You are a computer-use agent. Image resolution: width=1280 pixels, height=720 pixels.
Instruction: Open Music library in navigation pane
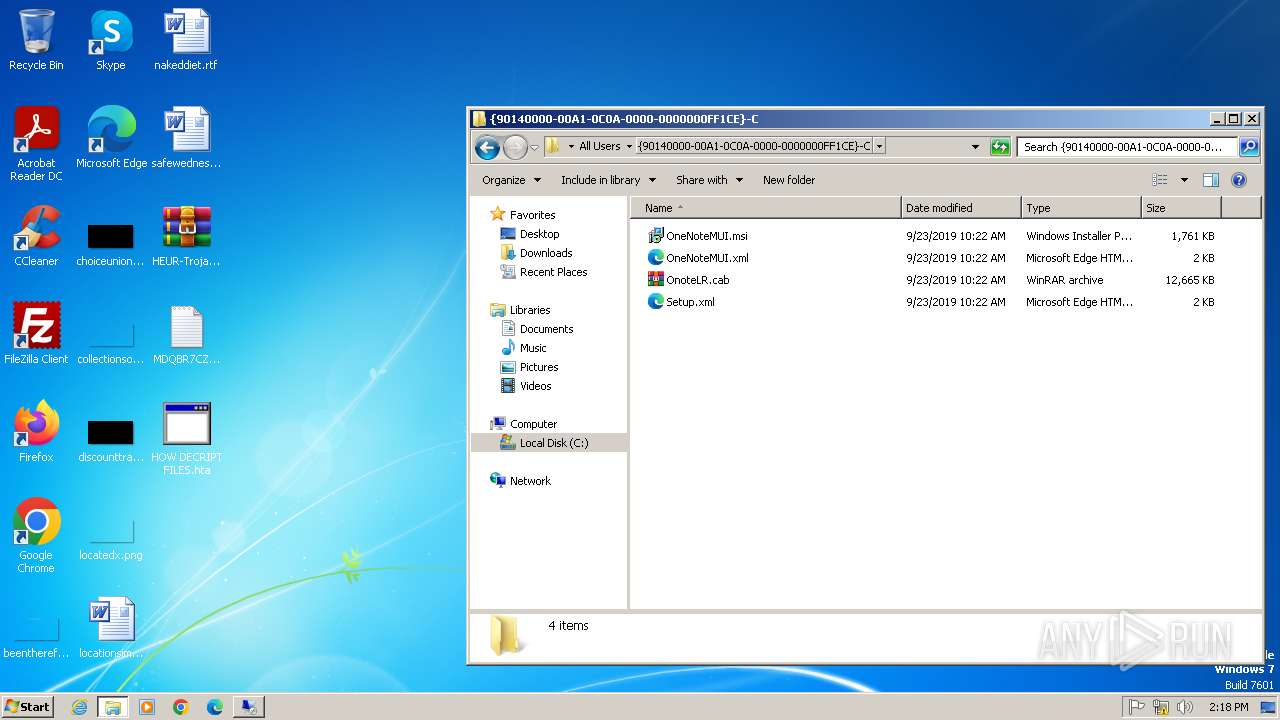pos(533,348)
